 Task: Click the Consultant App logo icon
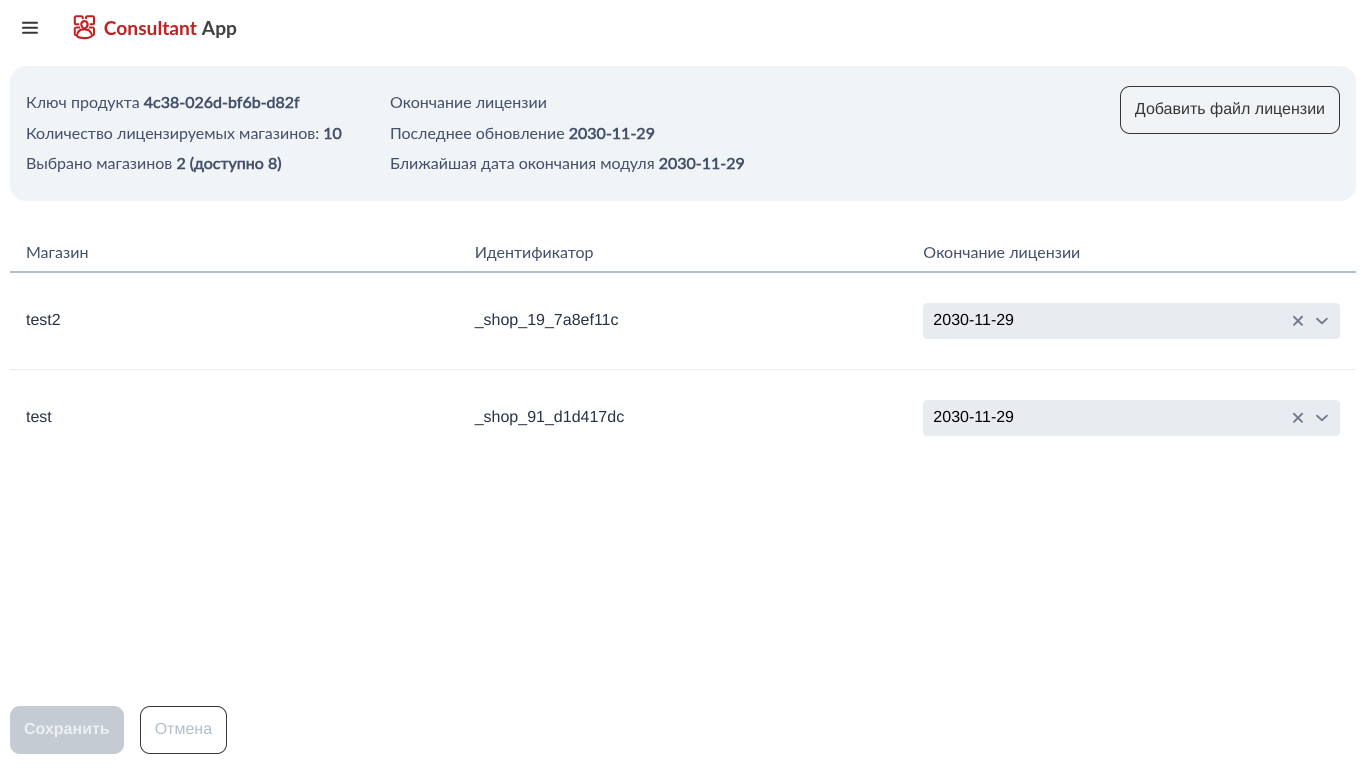coord(84,28)
